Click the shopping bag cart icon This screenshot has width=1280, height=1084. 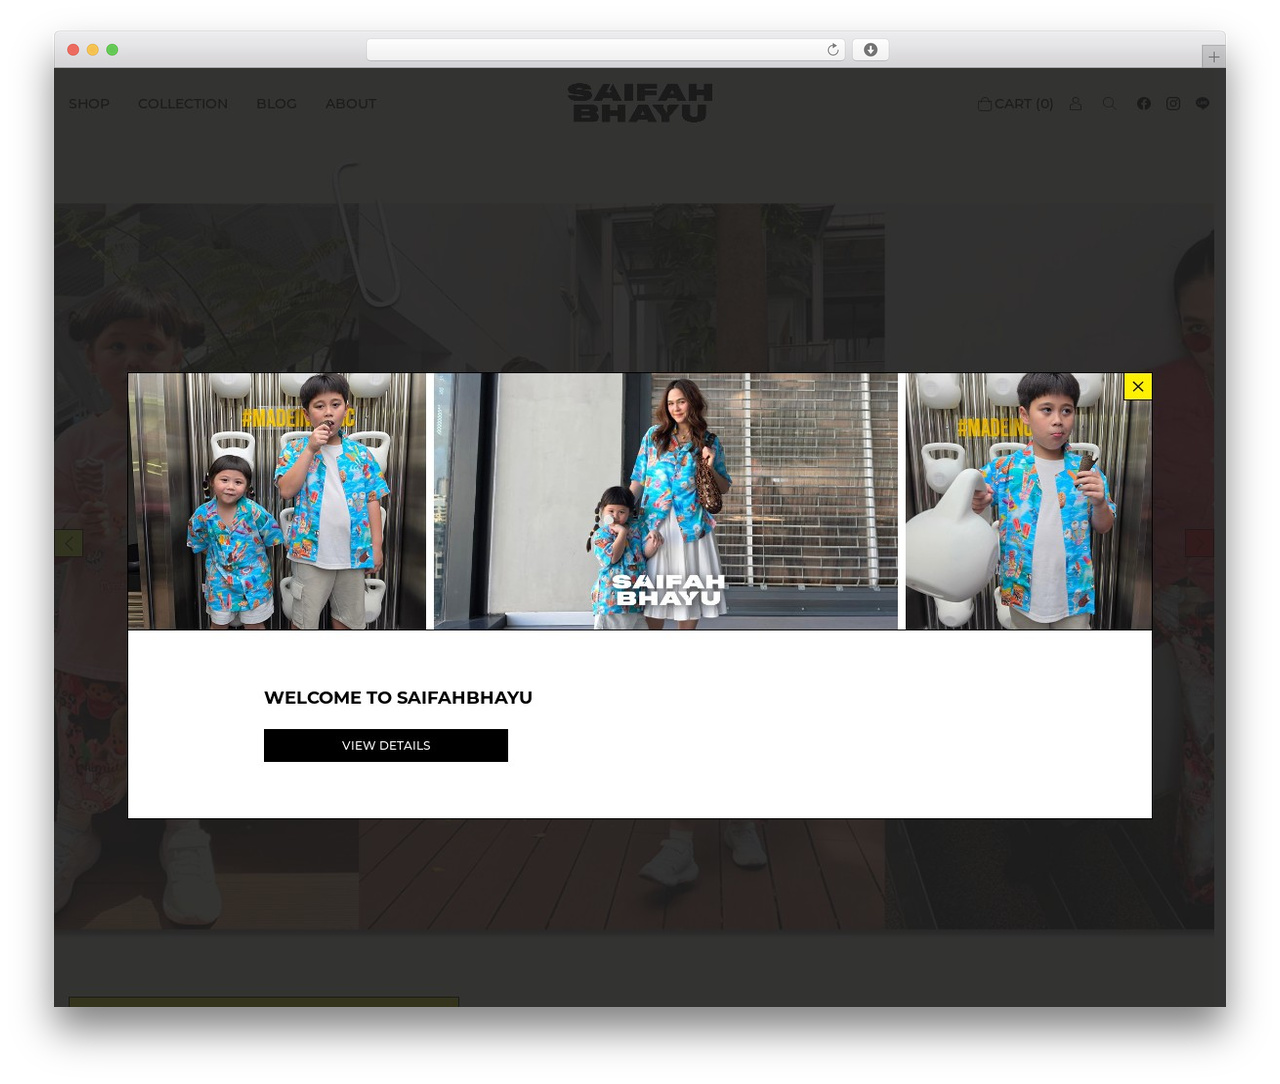985,103
